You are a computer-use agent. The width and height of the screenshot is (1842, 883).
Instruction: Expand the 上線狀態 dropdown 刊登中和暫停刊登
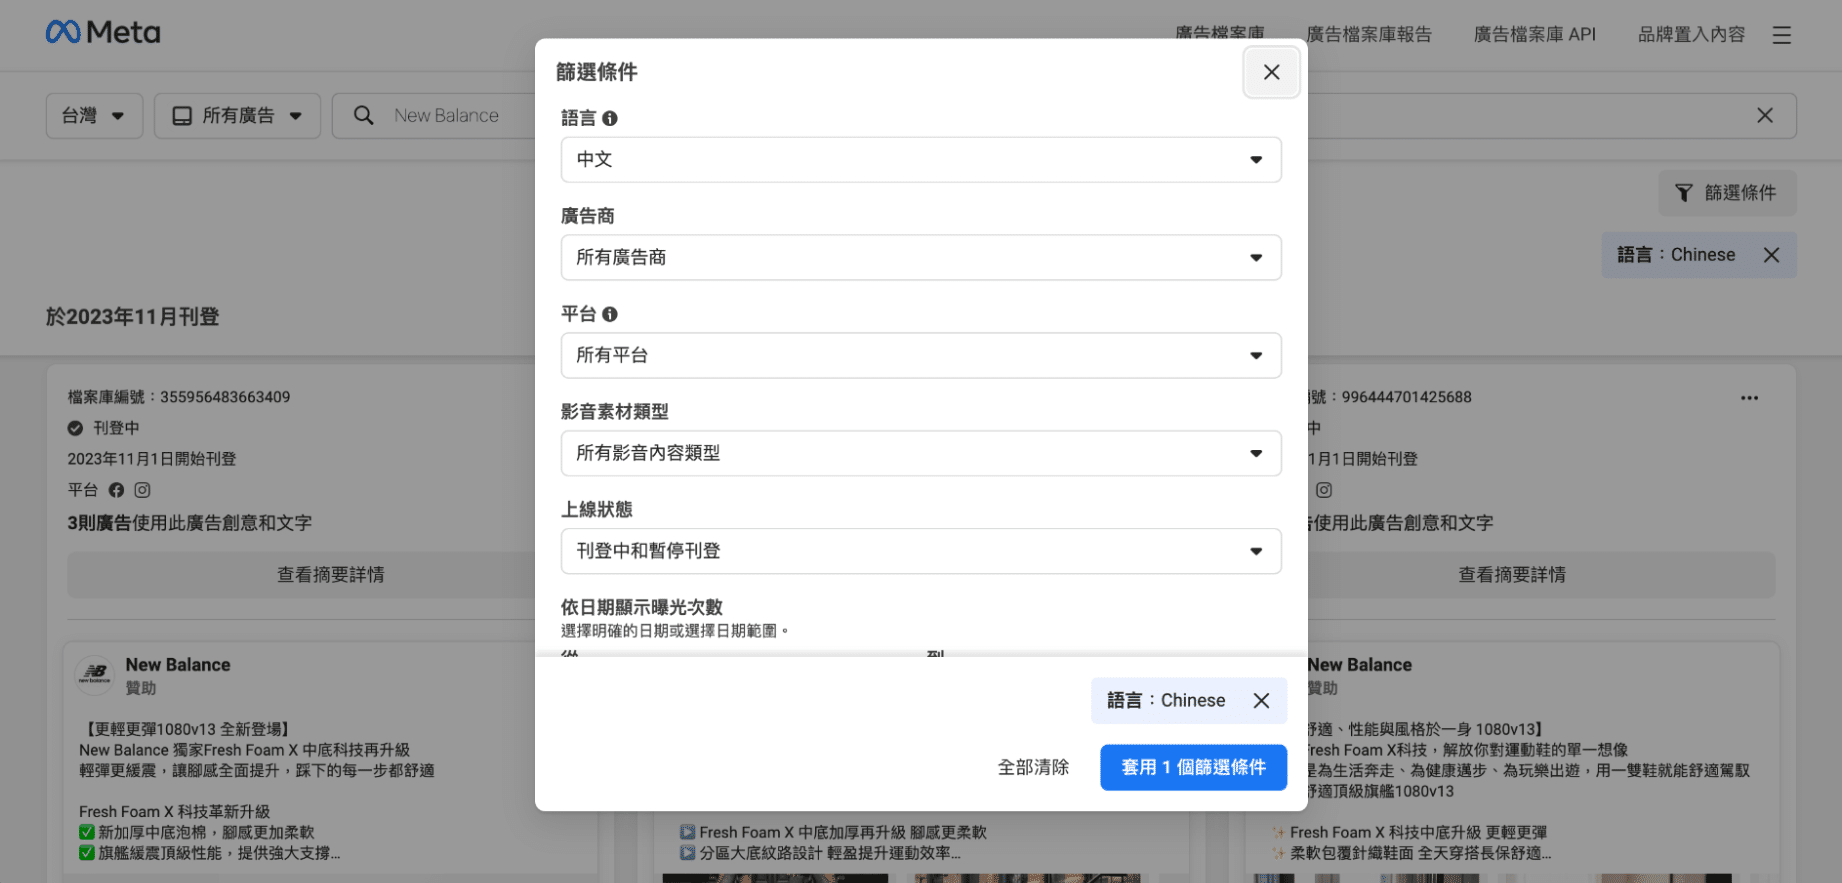921,552
